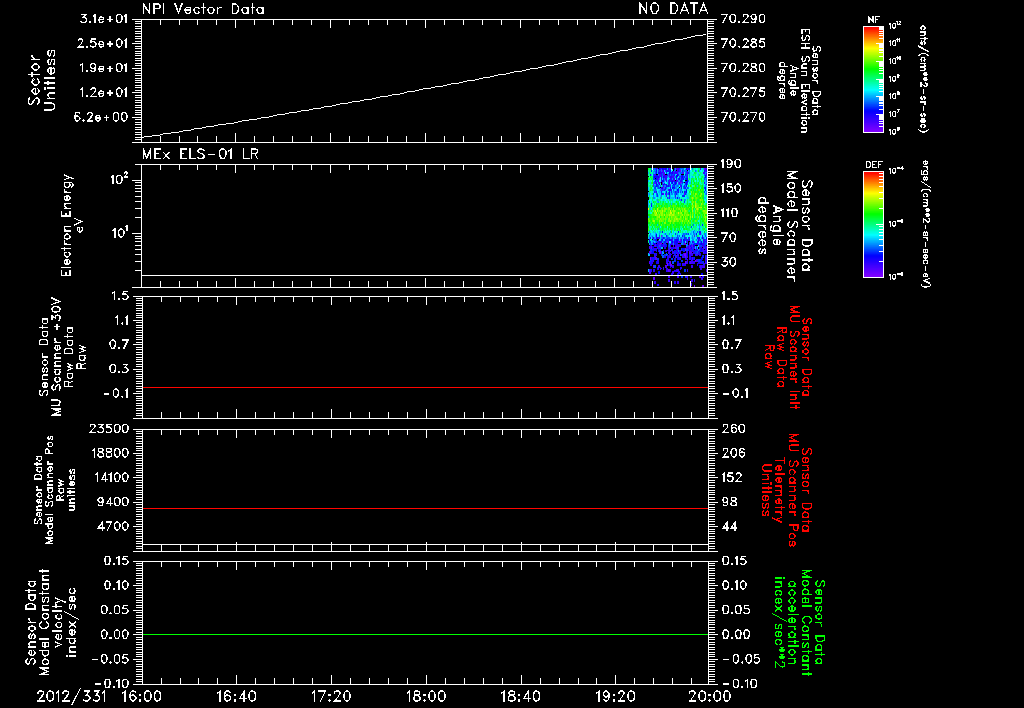Click the 19:20 time tick label
The image size is (1024, 708).
pos(615,697)
